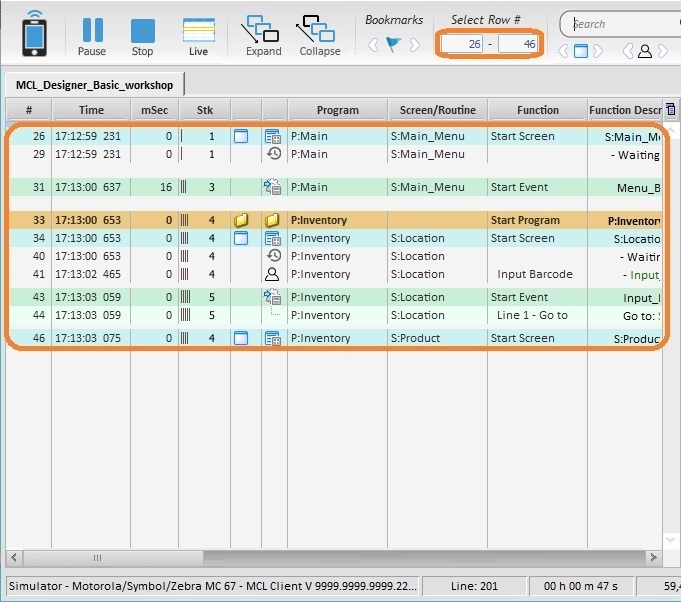
Task: Collapse all trace rows
Action: click(x=318, y=37)
